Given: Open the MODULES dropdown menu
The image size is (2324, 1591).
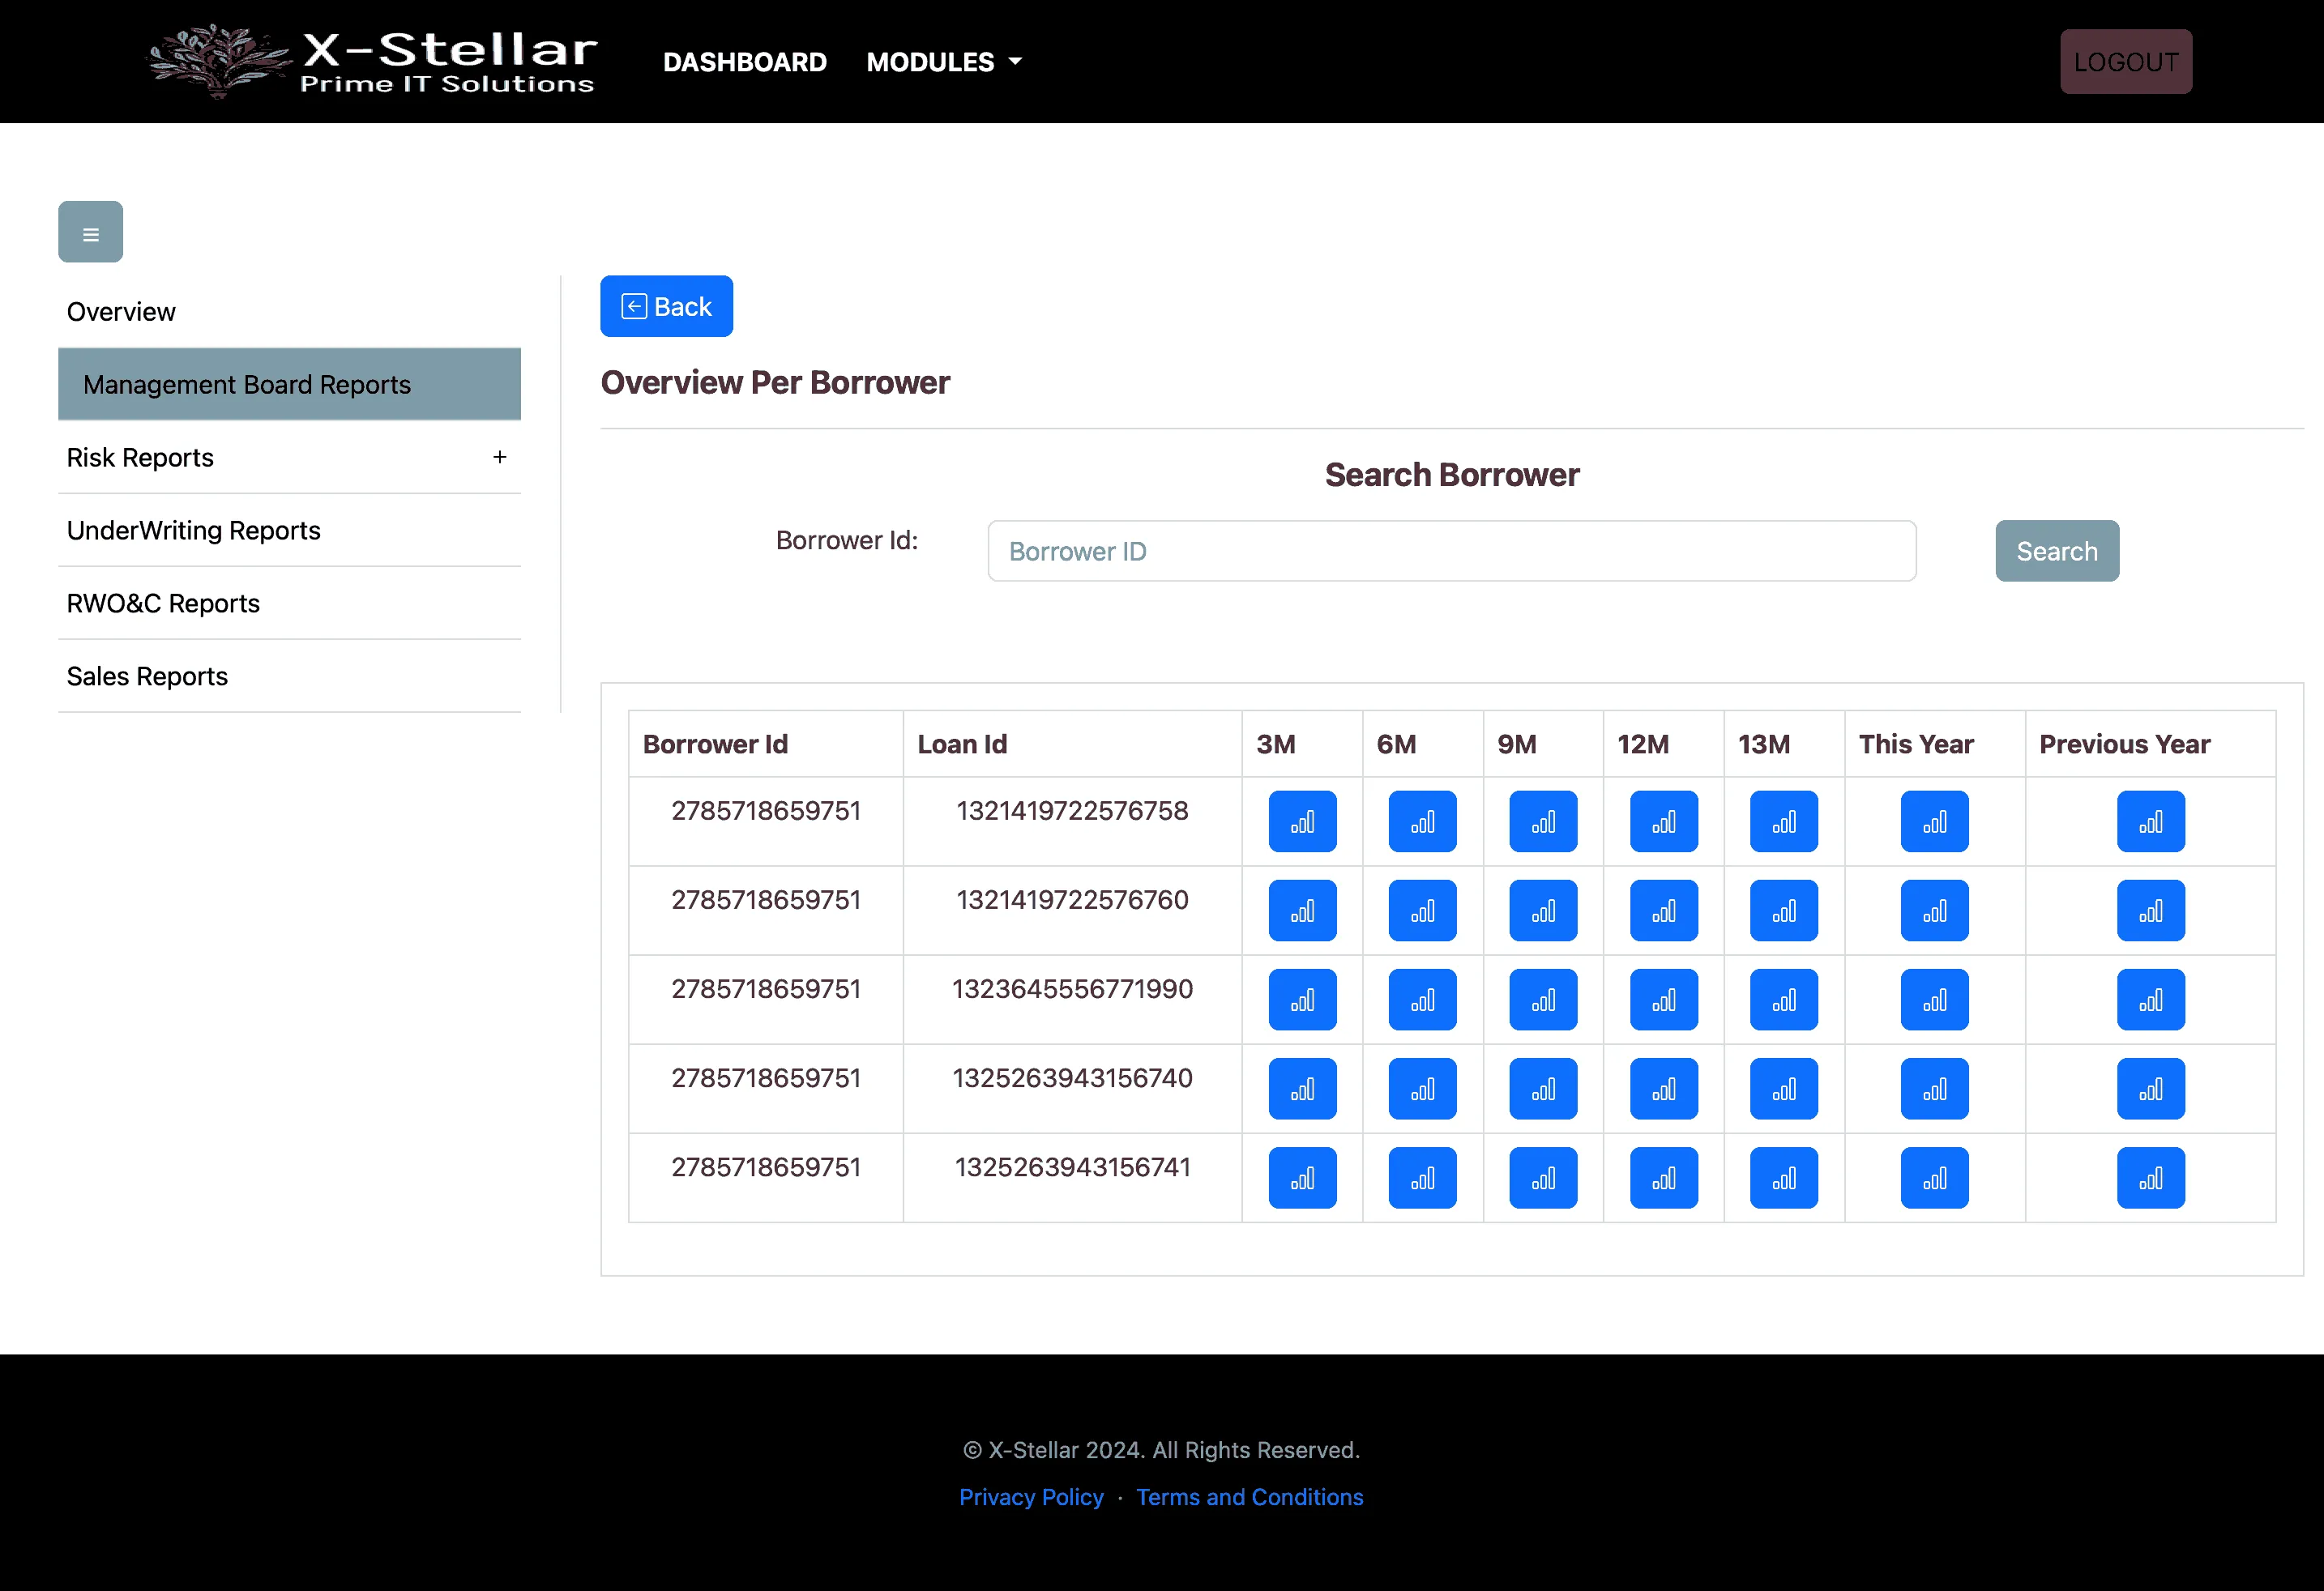Looking at the screenshot, I should pyautogui.click(x=943, y=62).
